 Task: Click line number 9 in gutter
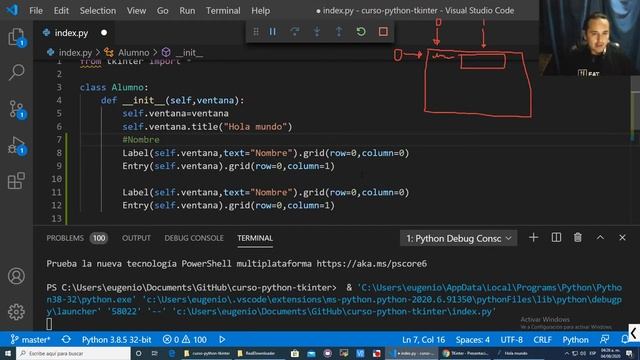point(59,166)
